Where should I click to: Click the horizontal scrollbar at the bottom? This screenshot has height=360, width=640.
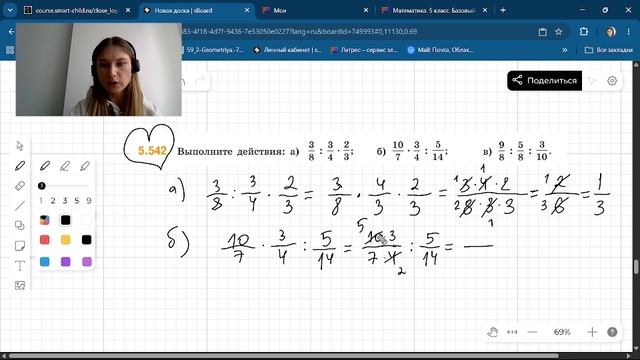click(x=284, y=356)
